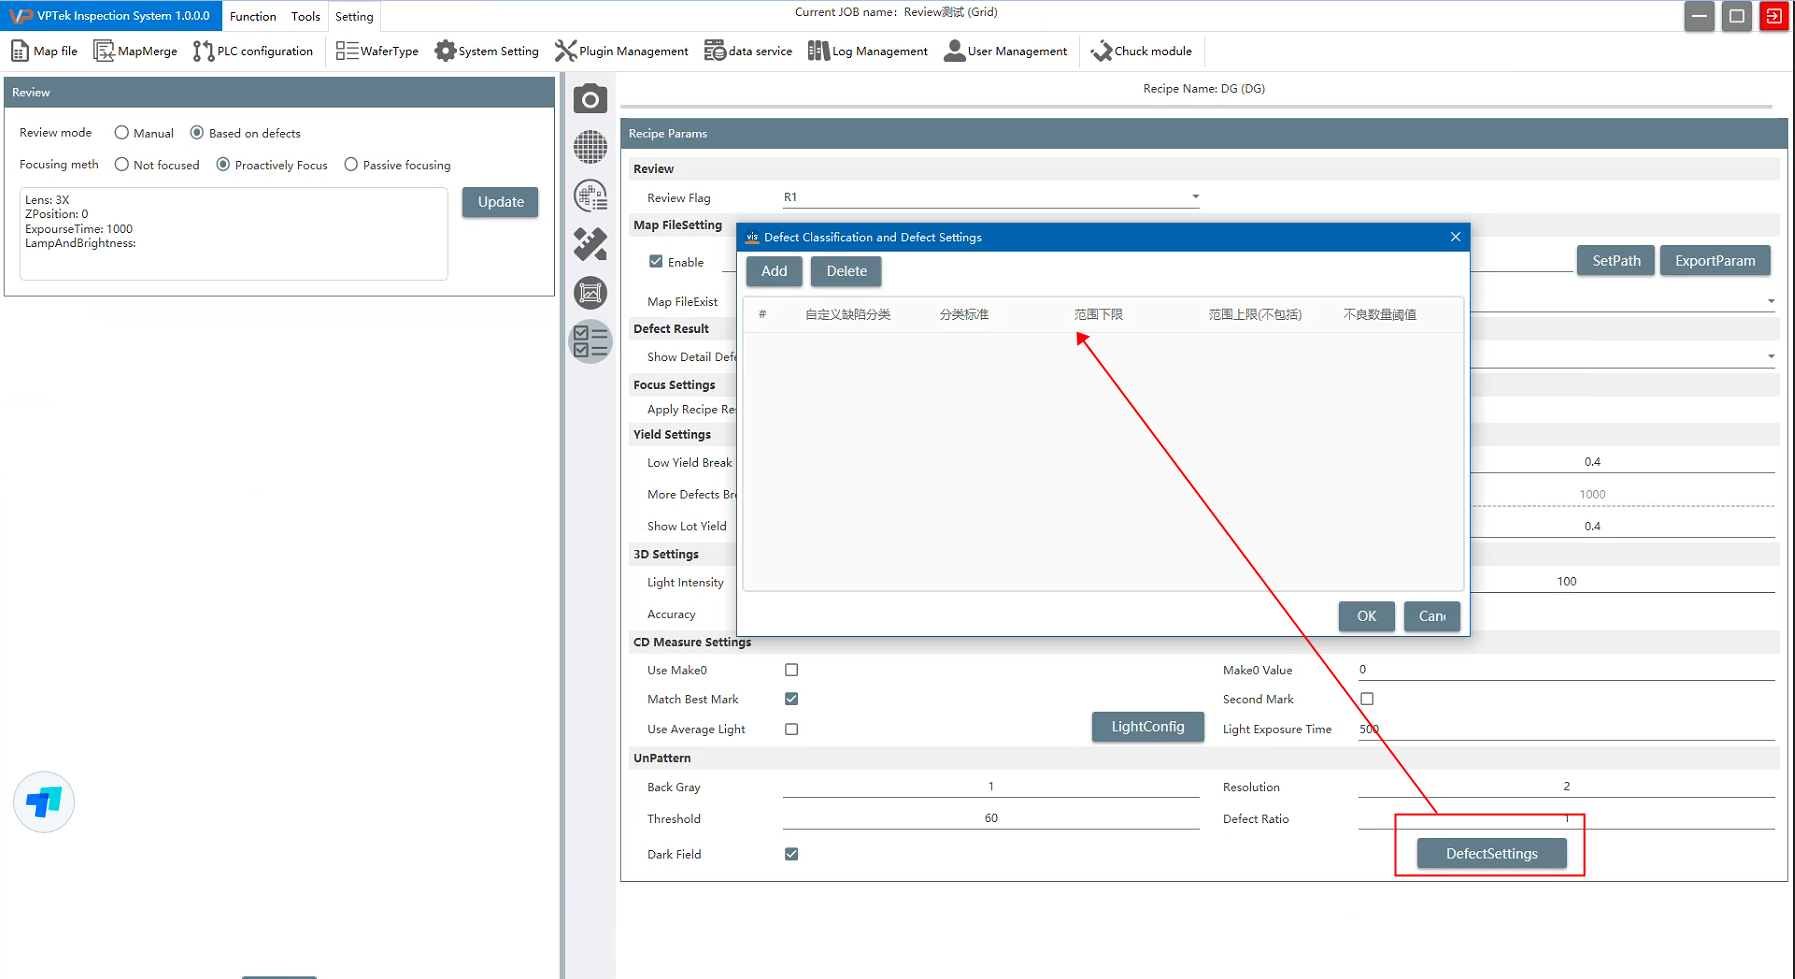Open the Show Detail Defect dropdown arrow
Image resolution: width=1795 pixels, height=979 pixels.
coord(1770,356)
